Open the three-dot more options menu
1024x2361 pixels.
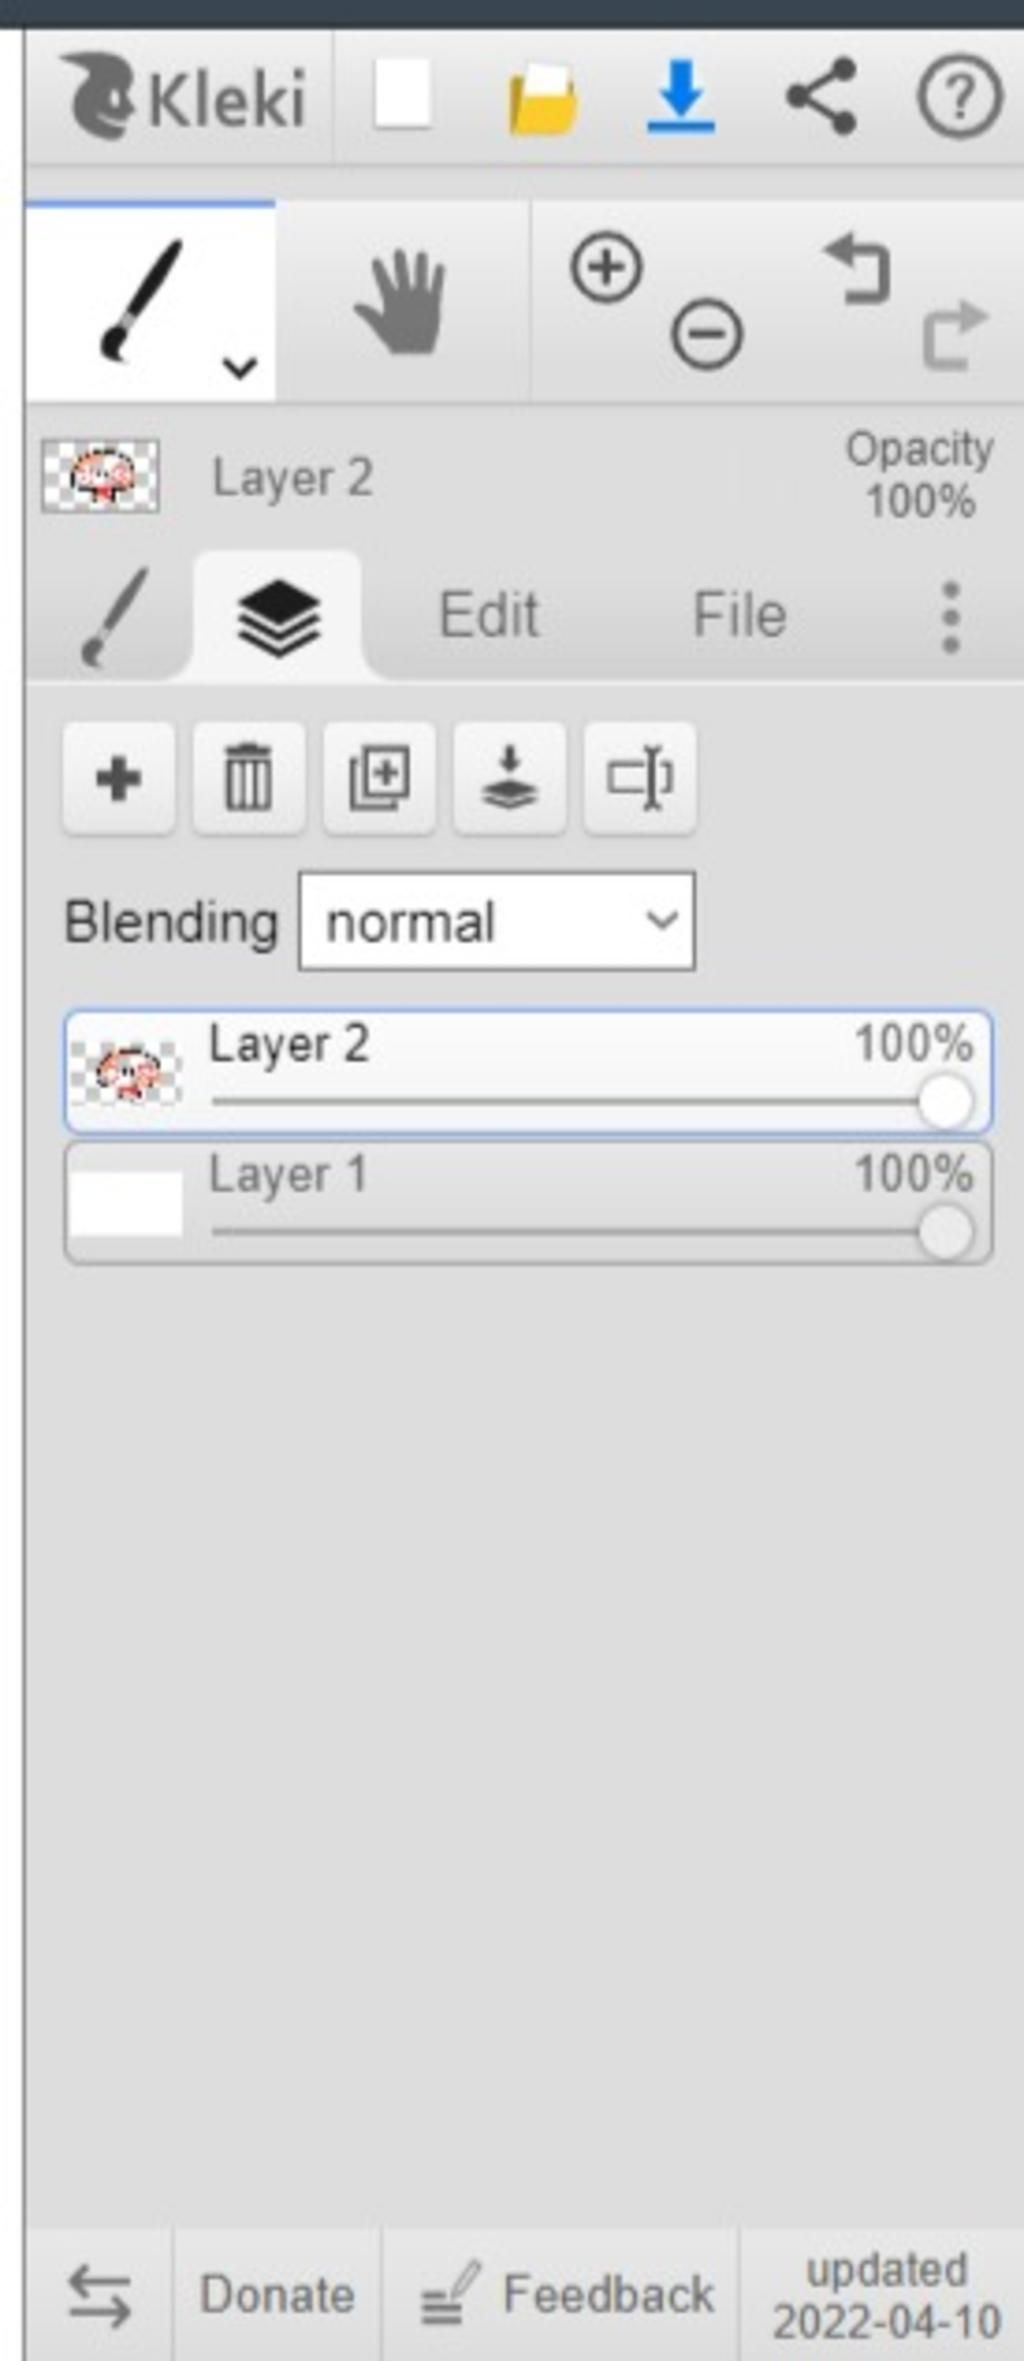pos(951,617)
